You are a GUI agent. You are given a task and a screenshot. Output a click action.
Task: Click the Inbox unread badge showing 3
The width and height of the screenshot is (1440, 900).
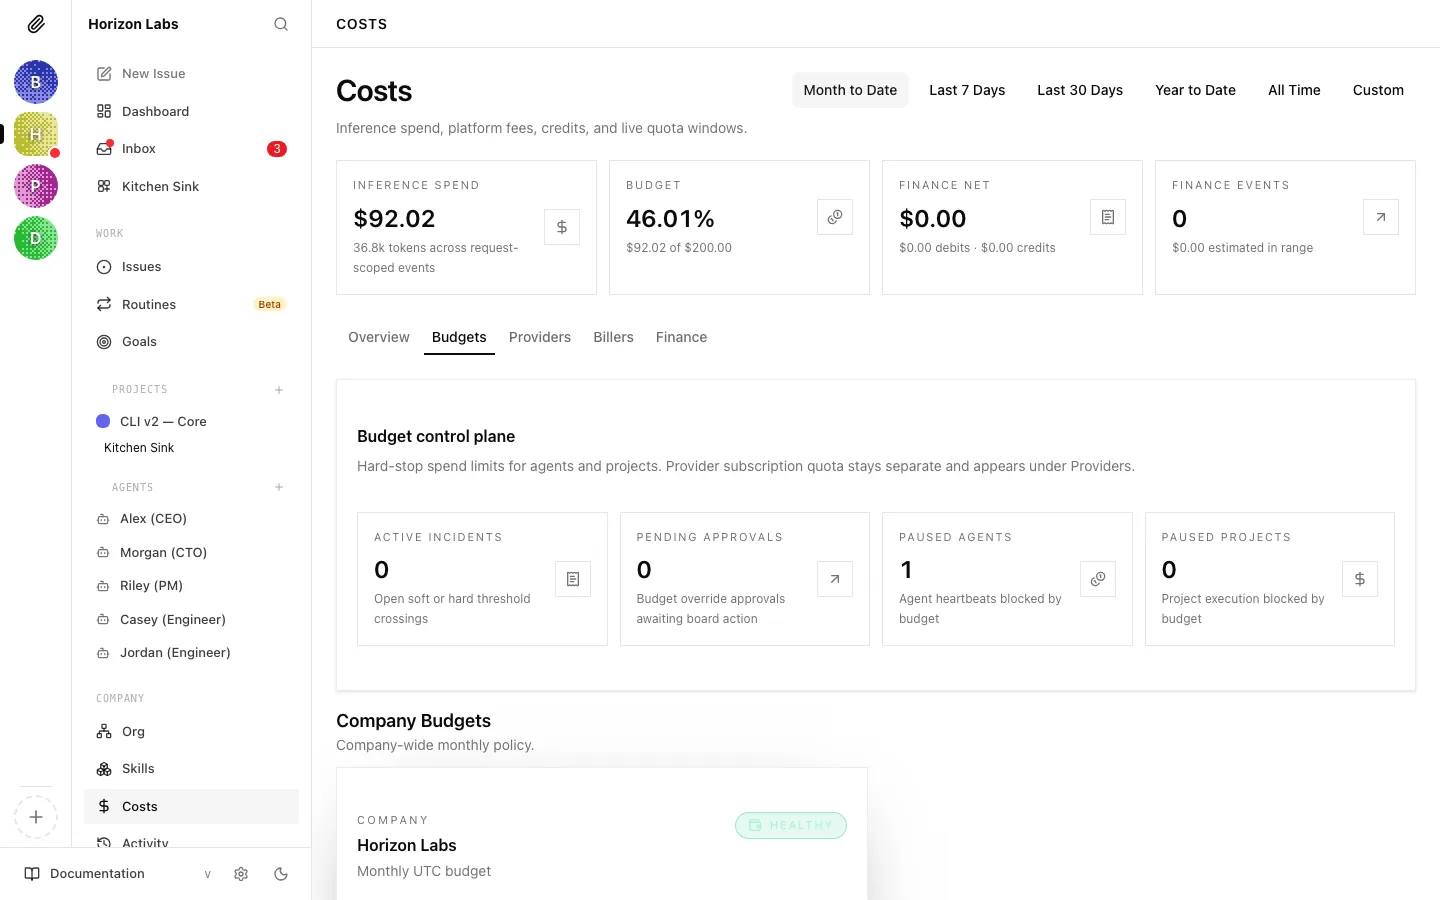tap(277, 149)
